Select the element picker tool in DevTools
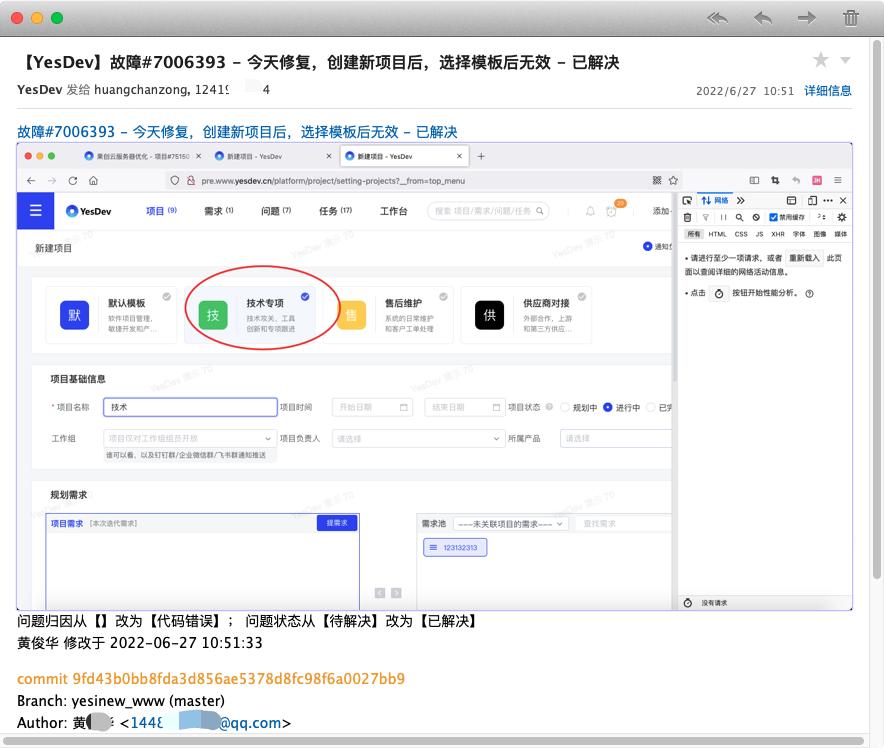 [689, 200]
